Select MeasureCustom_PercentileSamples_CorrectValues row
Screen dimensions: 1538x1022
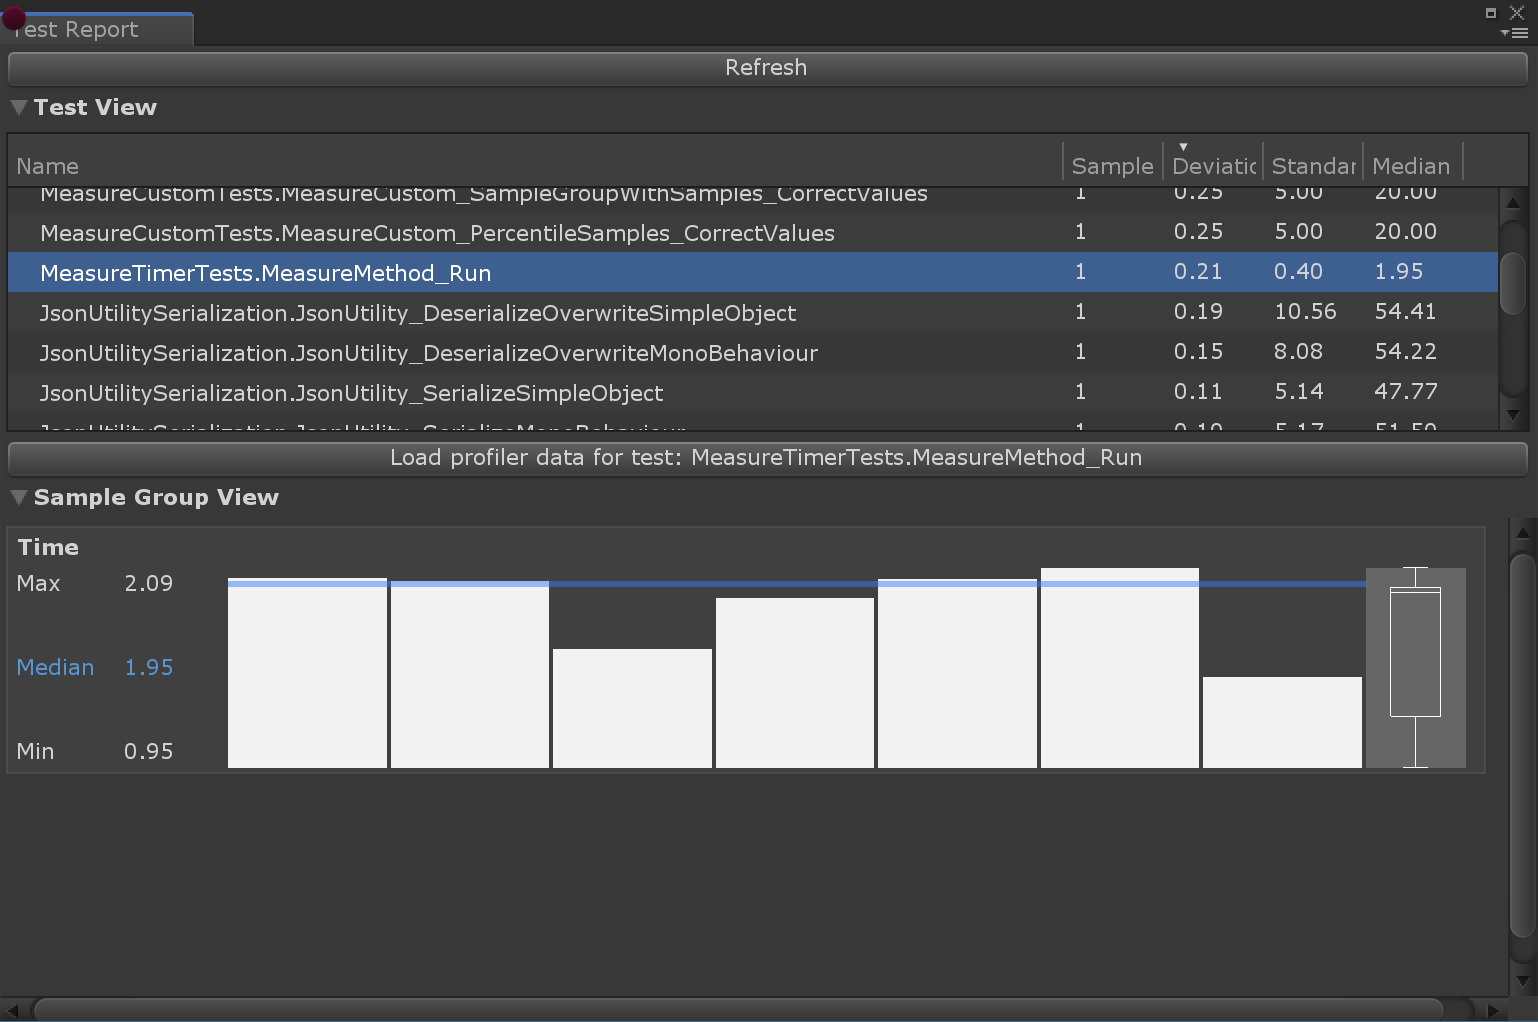click(753, 233)
